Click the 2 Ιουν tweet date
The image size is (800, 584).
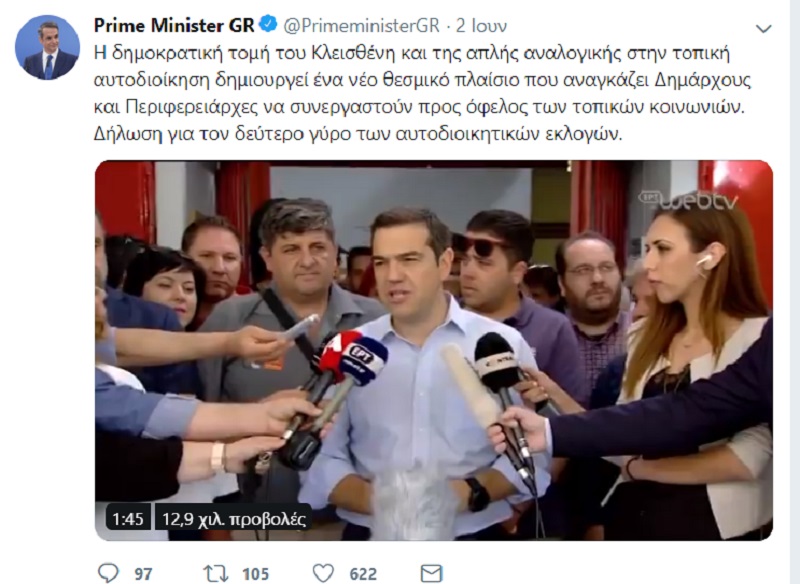481,25
